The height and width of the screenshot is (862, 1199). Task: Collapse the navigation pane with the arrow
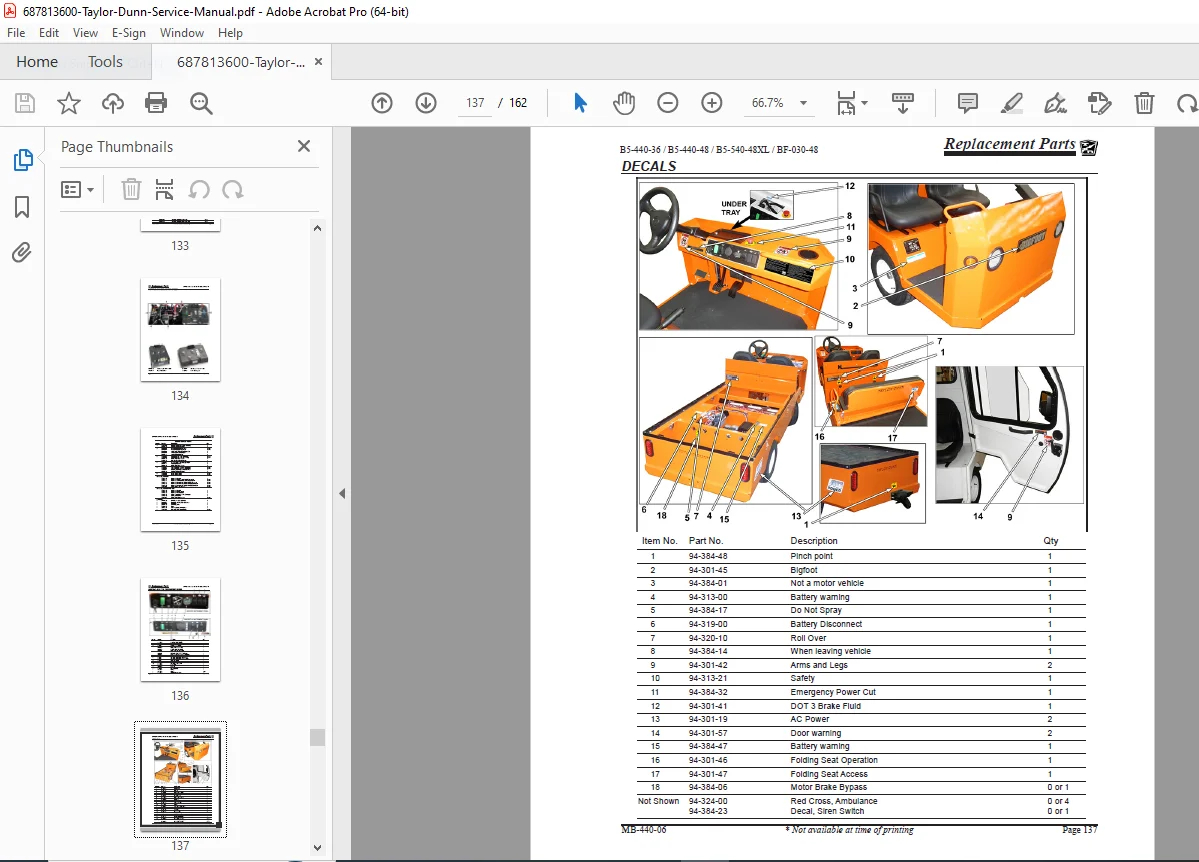[x=343, y=493]
